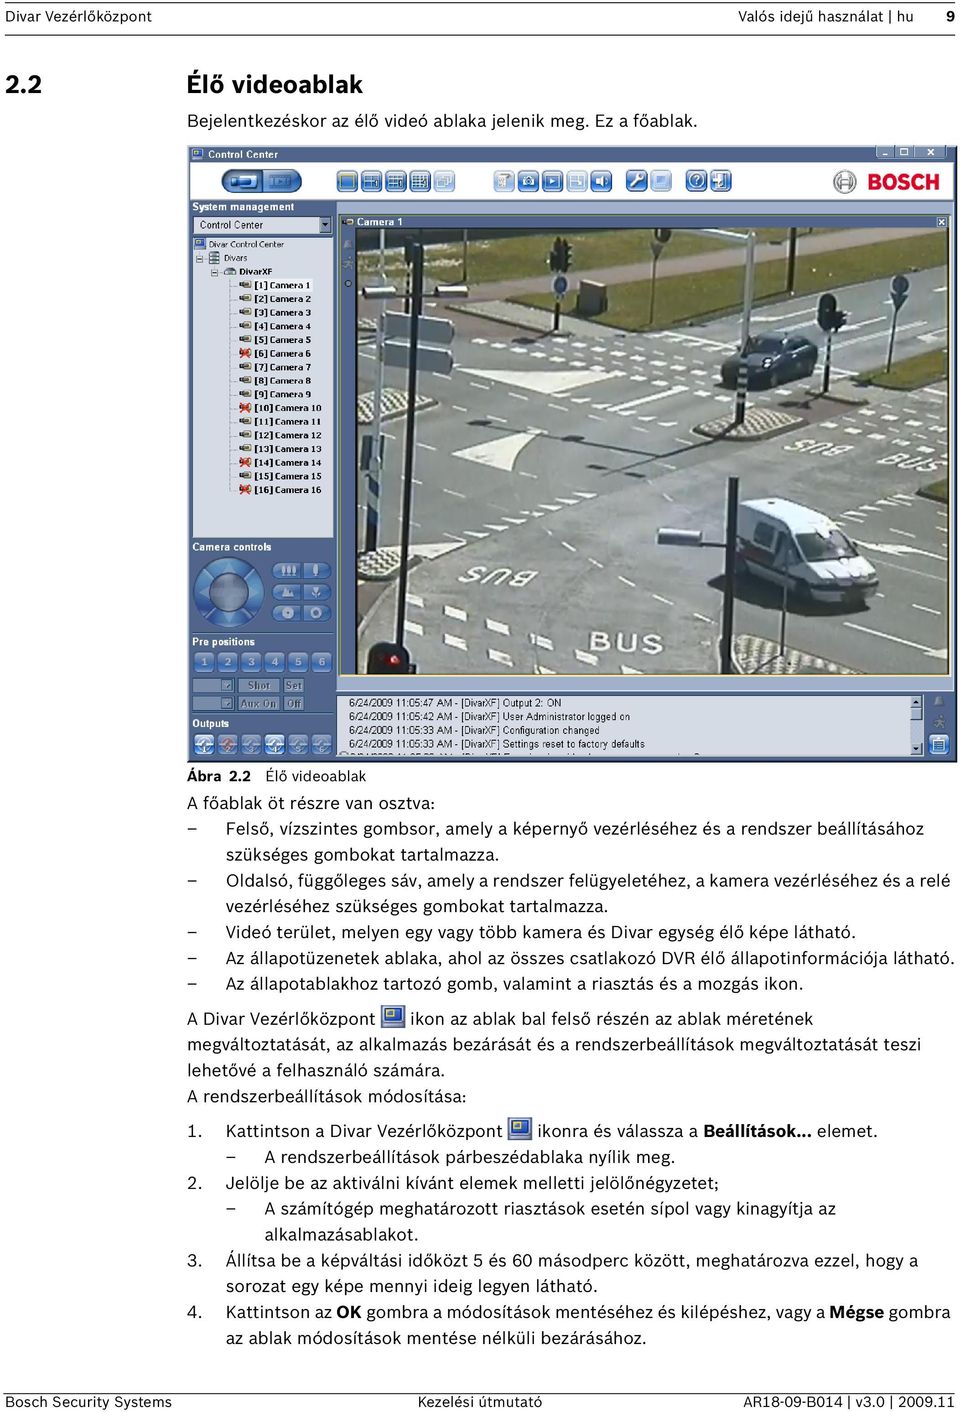960x1412 pixels.
Task: Click iris open button in camera controls
Action: (x=316, y=612)
